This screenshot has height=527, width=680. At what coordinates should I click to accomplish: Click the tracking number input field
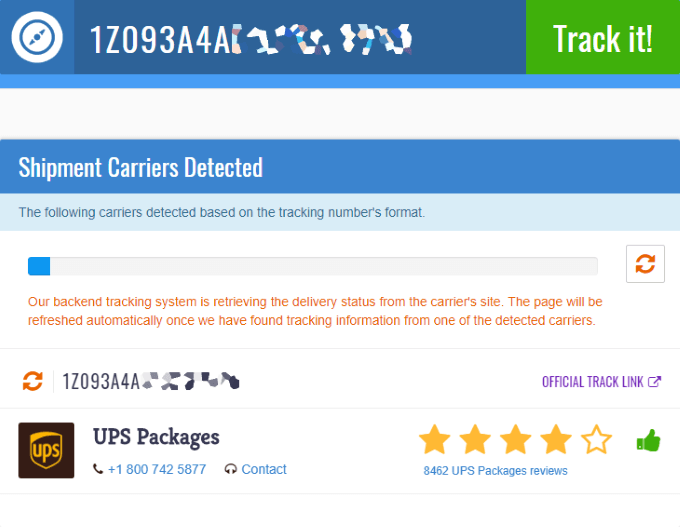coord(300,37)
